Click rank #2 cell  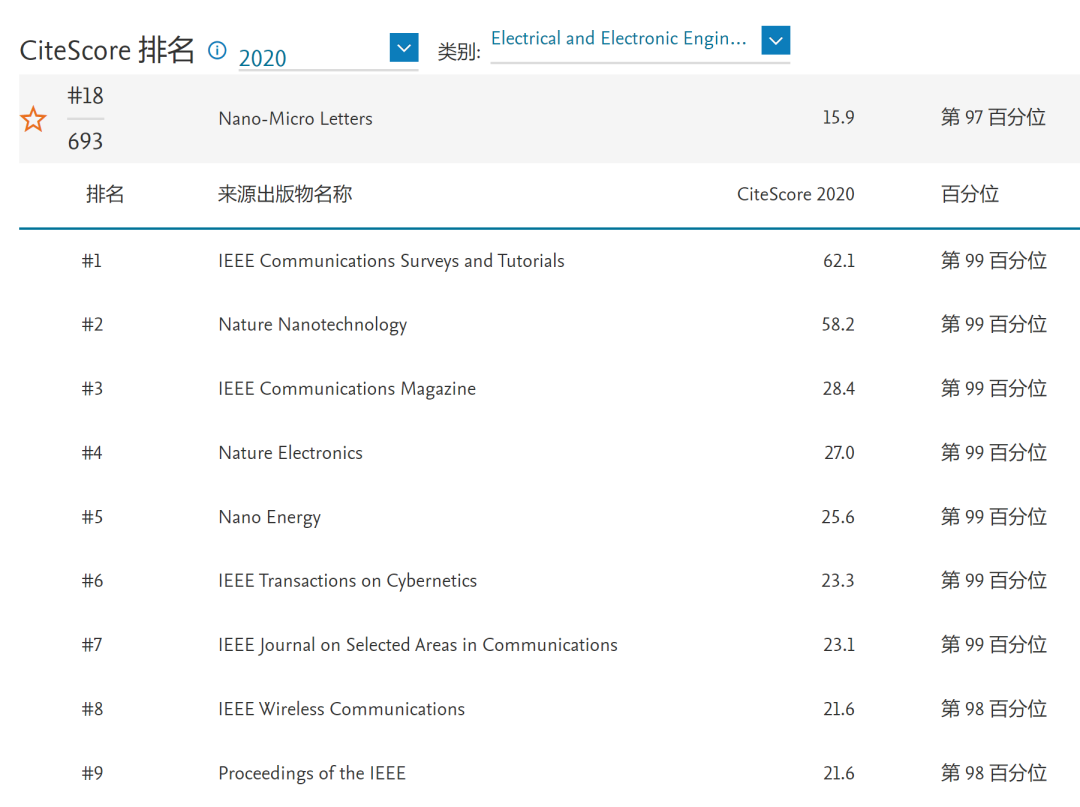coord(92,324)
